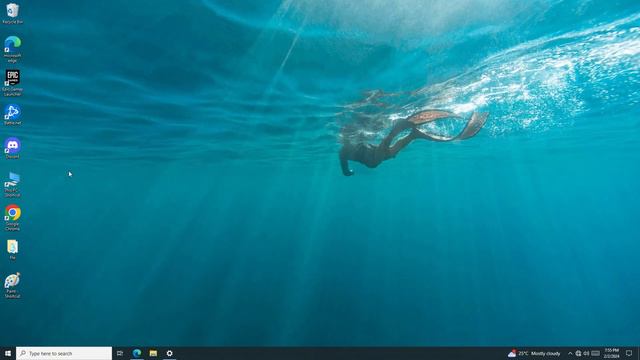Viewport: 640px width, 360px height.
Task: Open the Windows Start menu
Action: [x=8, y=353]
